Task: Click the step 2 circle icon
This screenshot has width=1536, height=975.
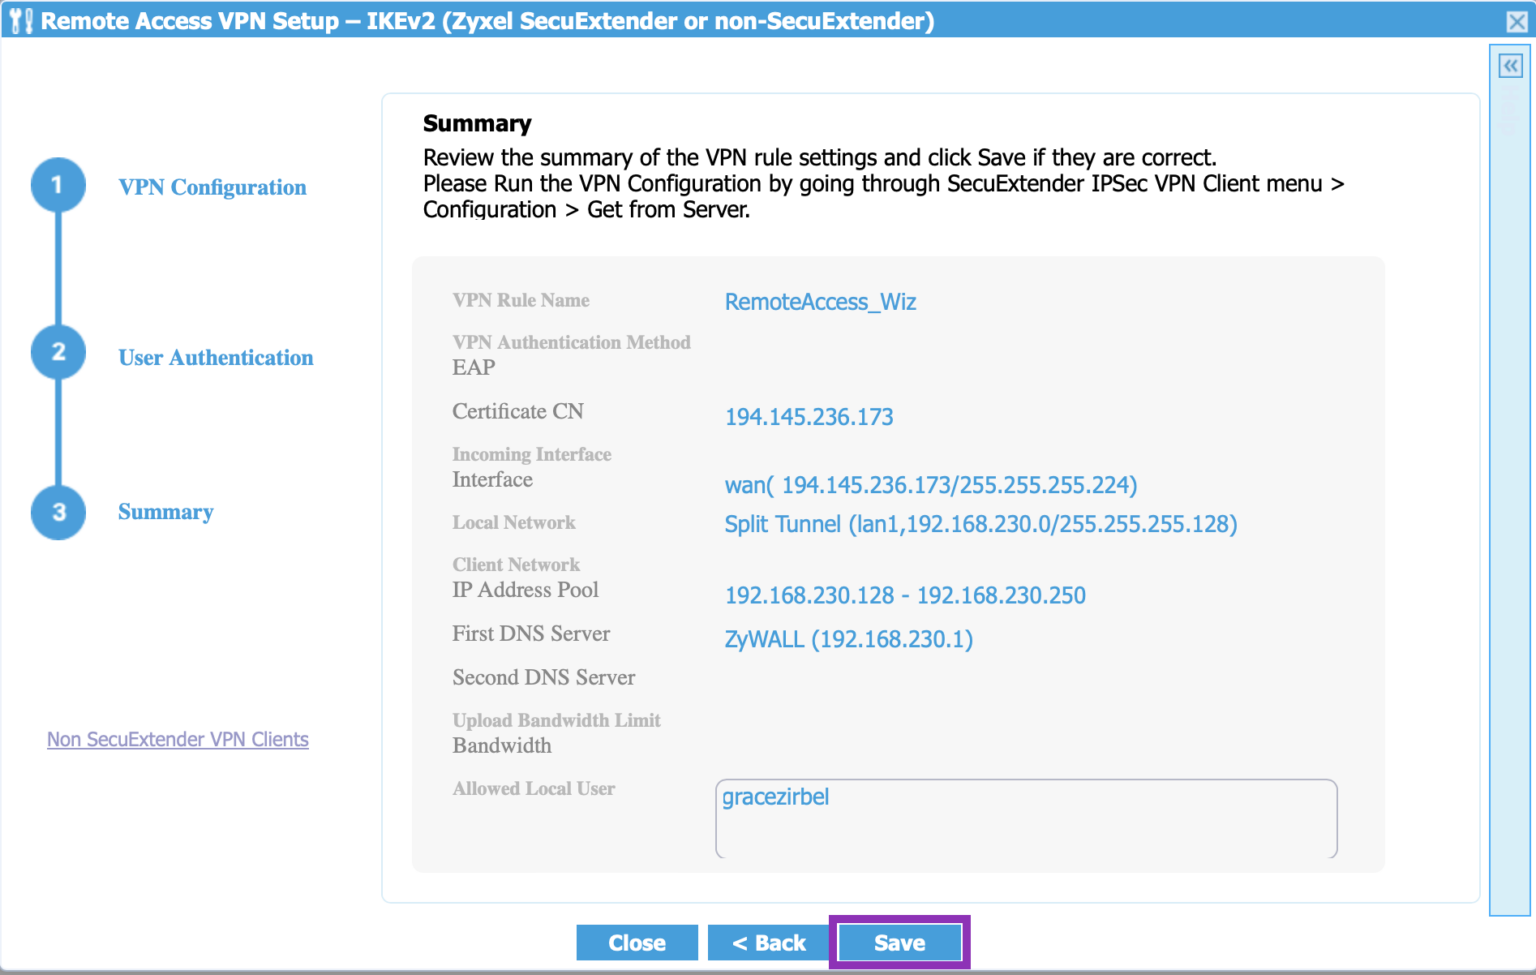Action: pos(58,352)
